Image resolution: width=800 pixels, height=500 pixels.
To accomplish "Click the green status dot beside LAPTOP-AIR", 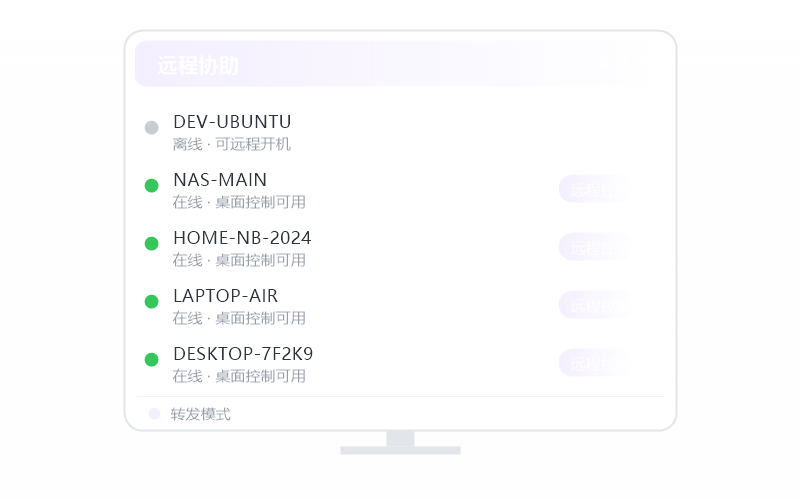I will coord(152,302).
